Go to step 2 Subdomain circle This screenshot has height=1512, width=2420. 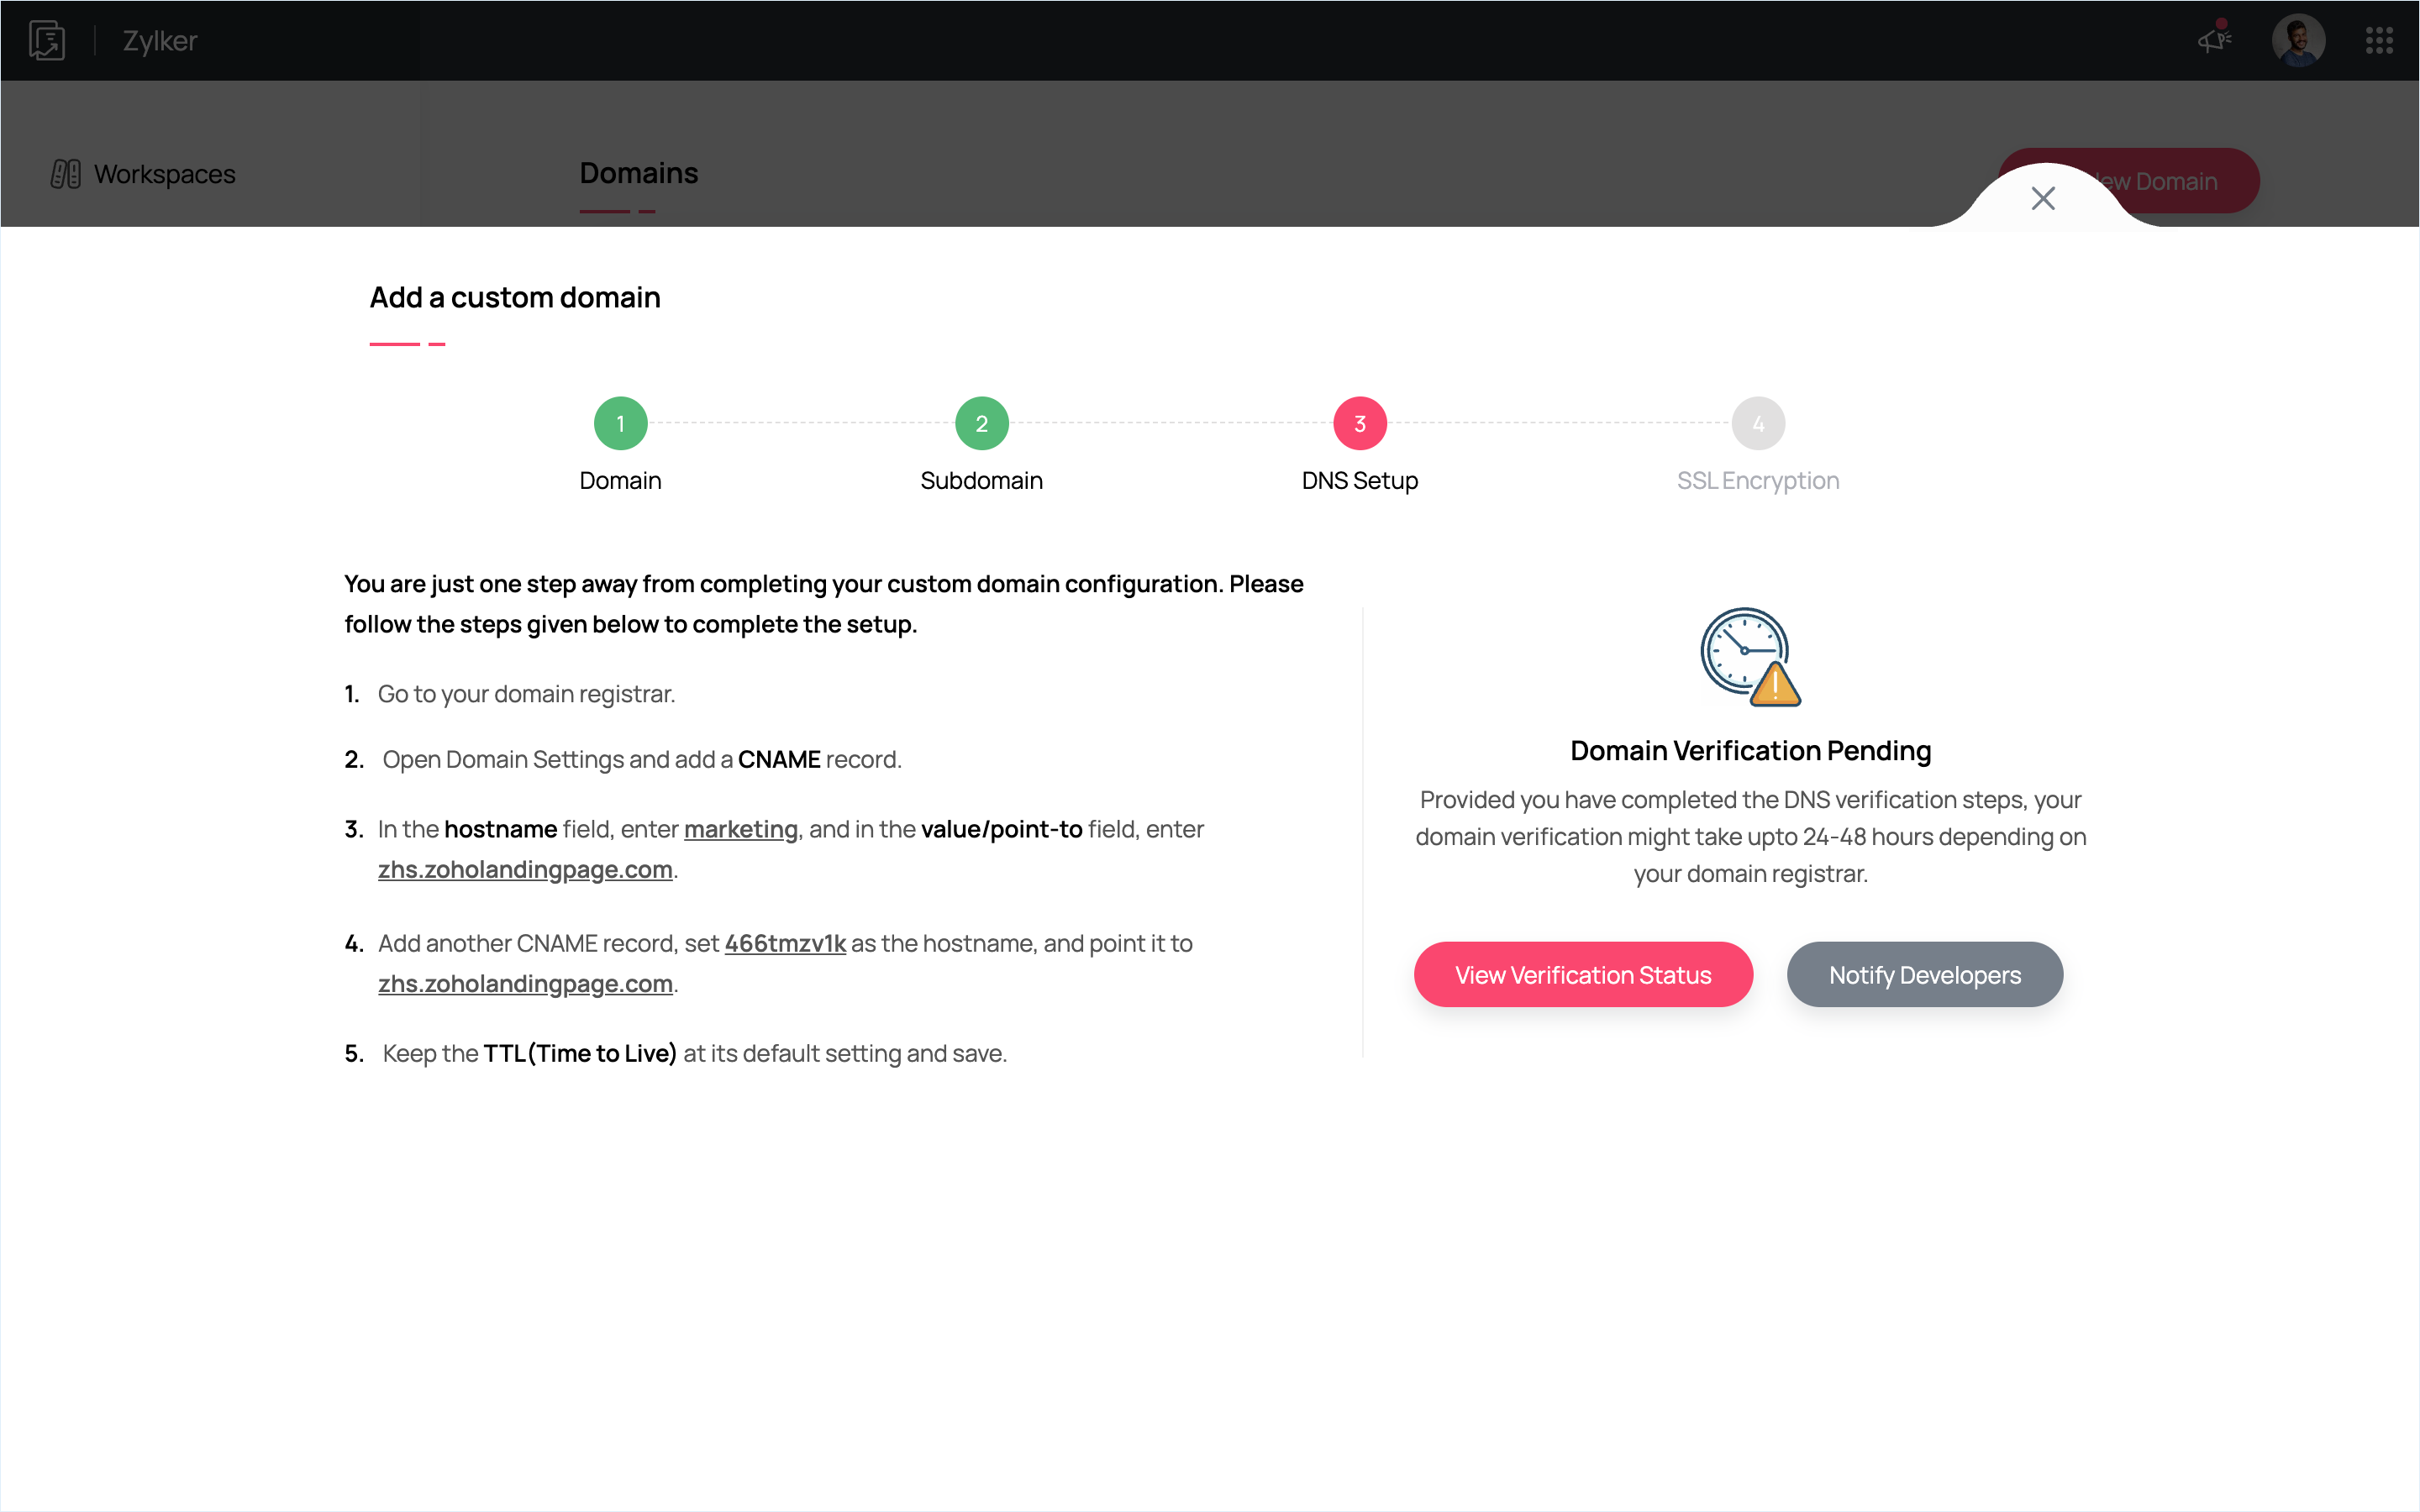point(981,424)
